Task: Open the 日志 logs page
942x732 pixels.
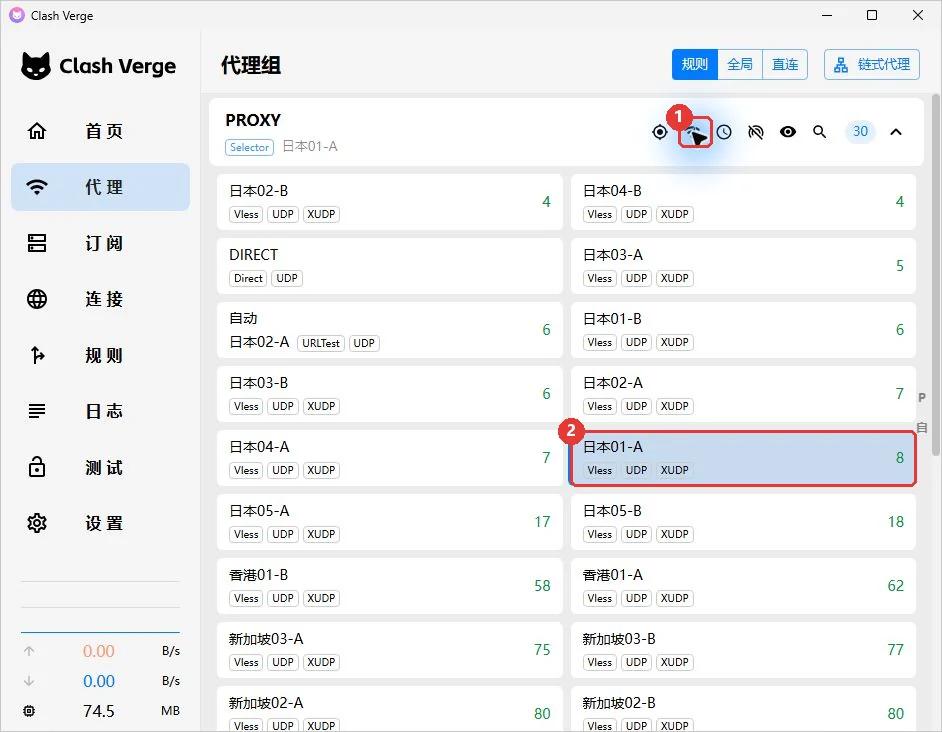Action: 100,411
